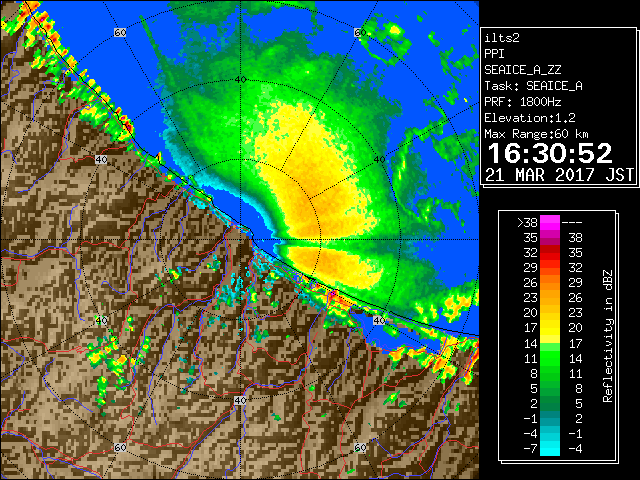Image resolution: width=640 pixels, height=480 pixels.
Task: Click the '60' ring label at lower-right
Action: pyautogui.click(x=360, y=447)
